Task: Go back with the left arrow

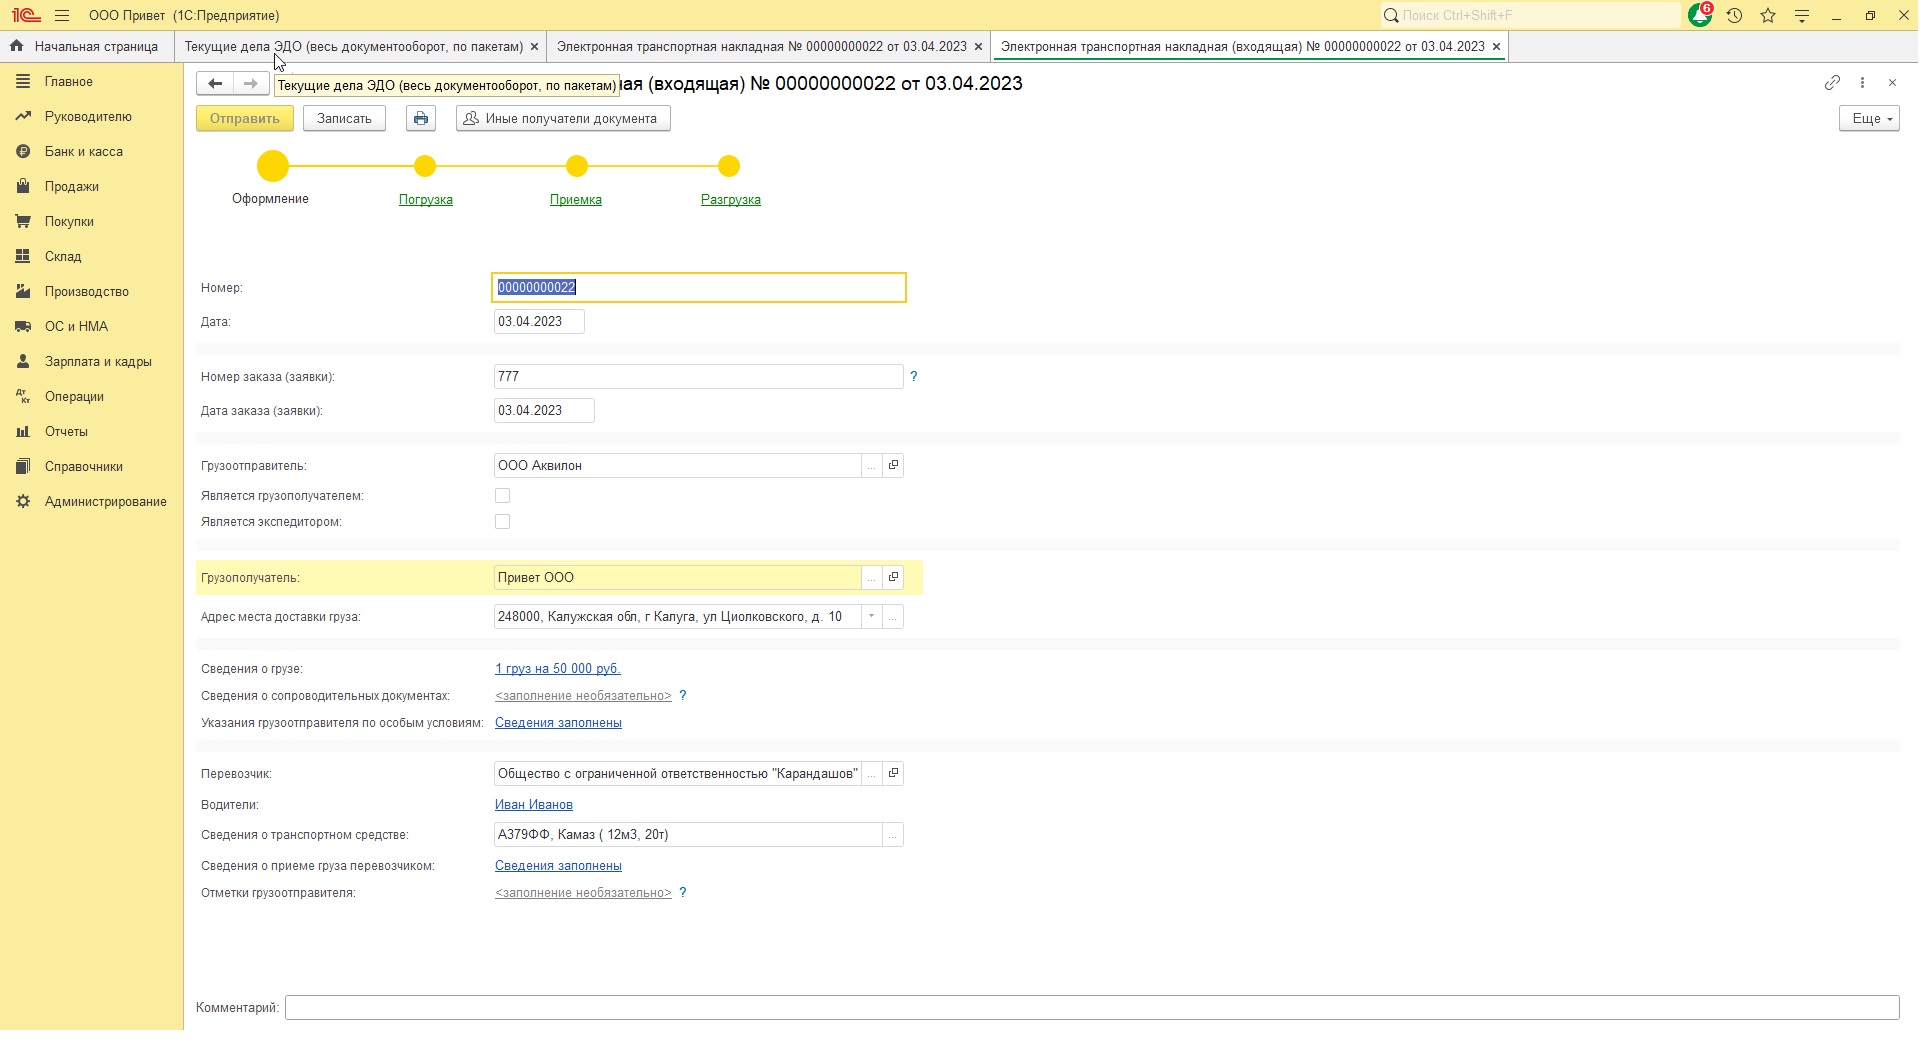Action: point(215,84)
